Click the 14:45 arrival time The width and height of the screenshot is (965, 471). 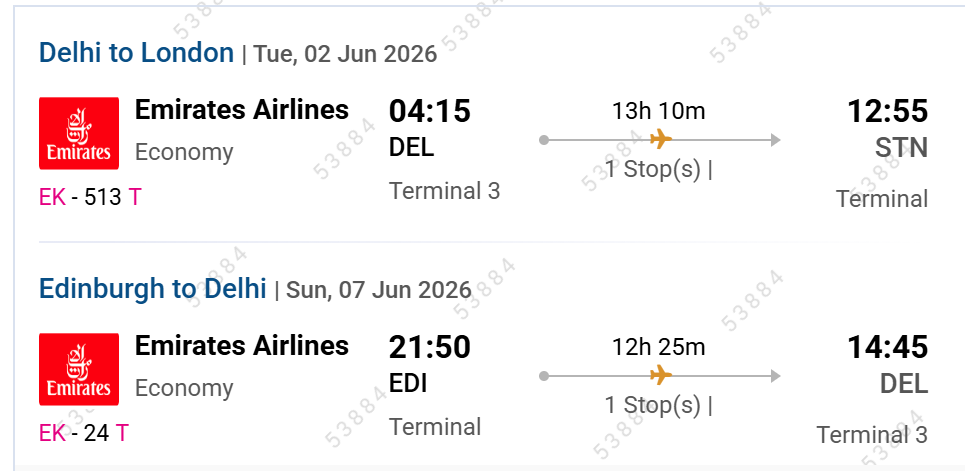(887, 347)
